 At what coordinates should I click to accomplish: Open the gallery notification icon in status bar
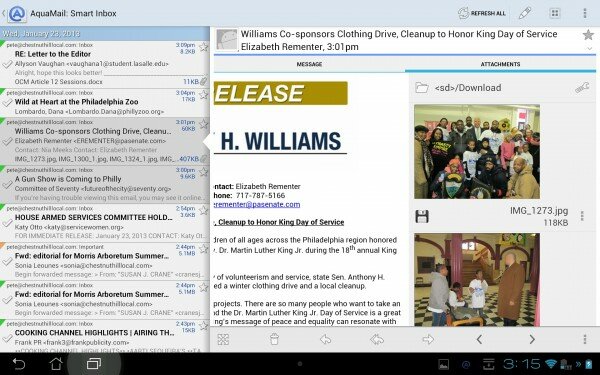tap(443, 364)
